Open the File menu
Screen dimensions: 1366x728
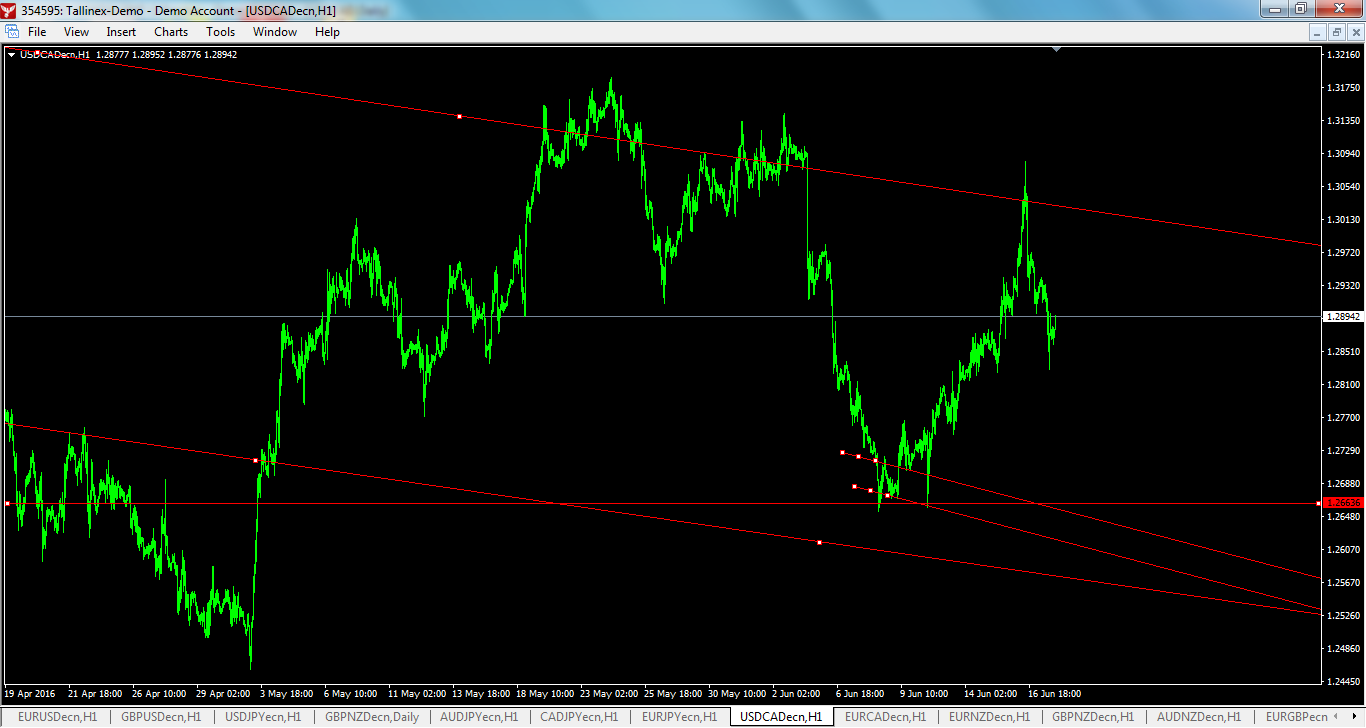tap(36, 31)
